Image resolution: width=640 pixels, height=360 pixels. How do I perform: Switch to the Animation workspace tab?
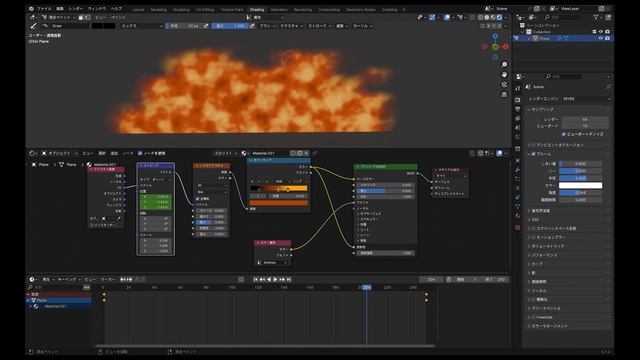pyautogui.click(x=279, y=9)
